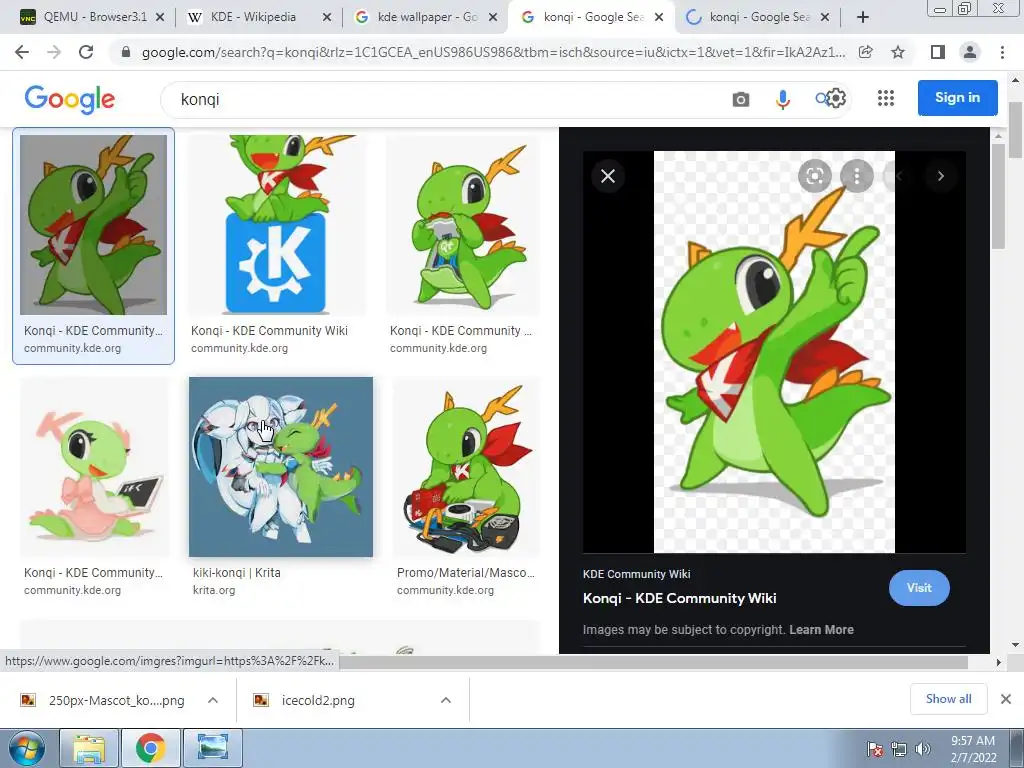Click the large Konqi preview image
The width and height of the screenshot is (1024, 768).
coord(774,351)
